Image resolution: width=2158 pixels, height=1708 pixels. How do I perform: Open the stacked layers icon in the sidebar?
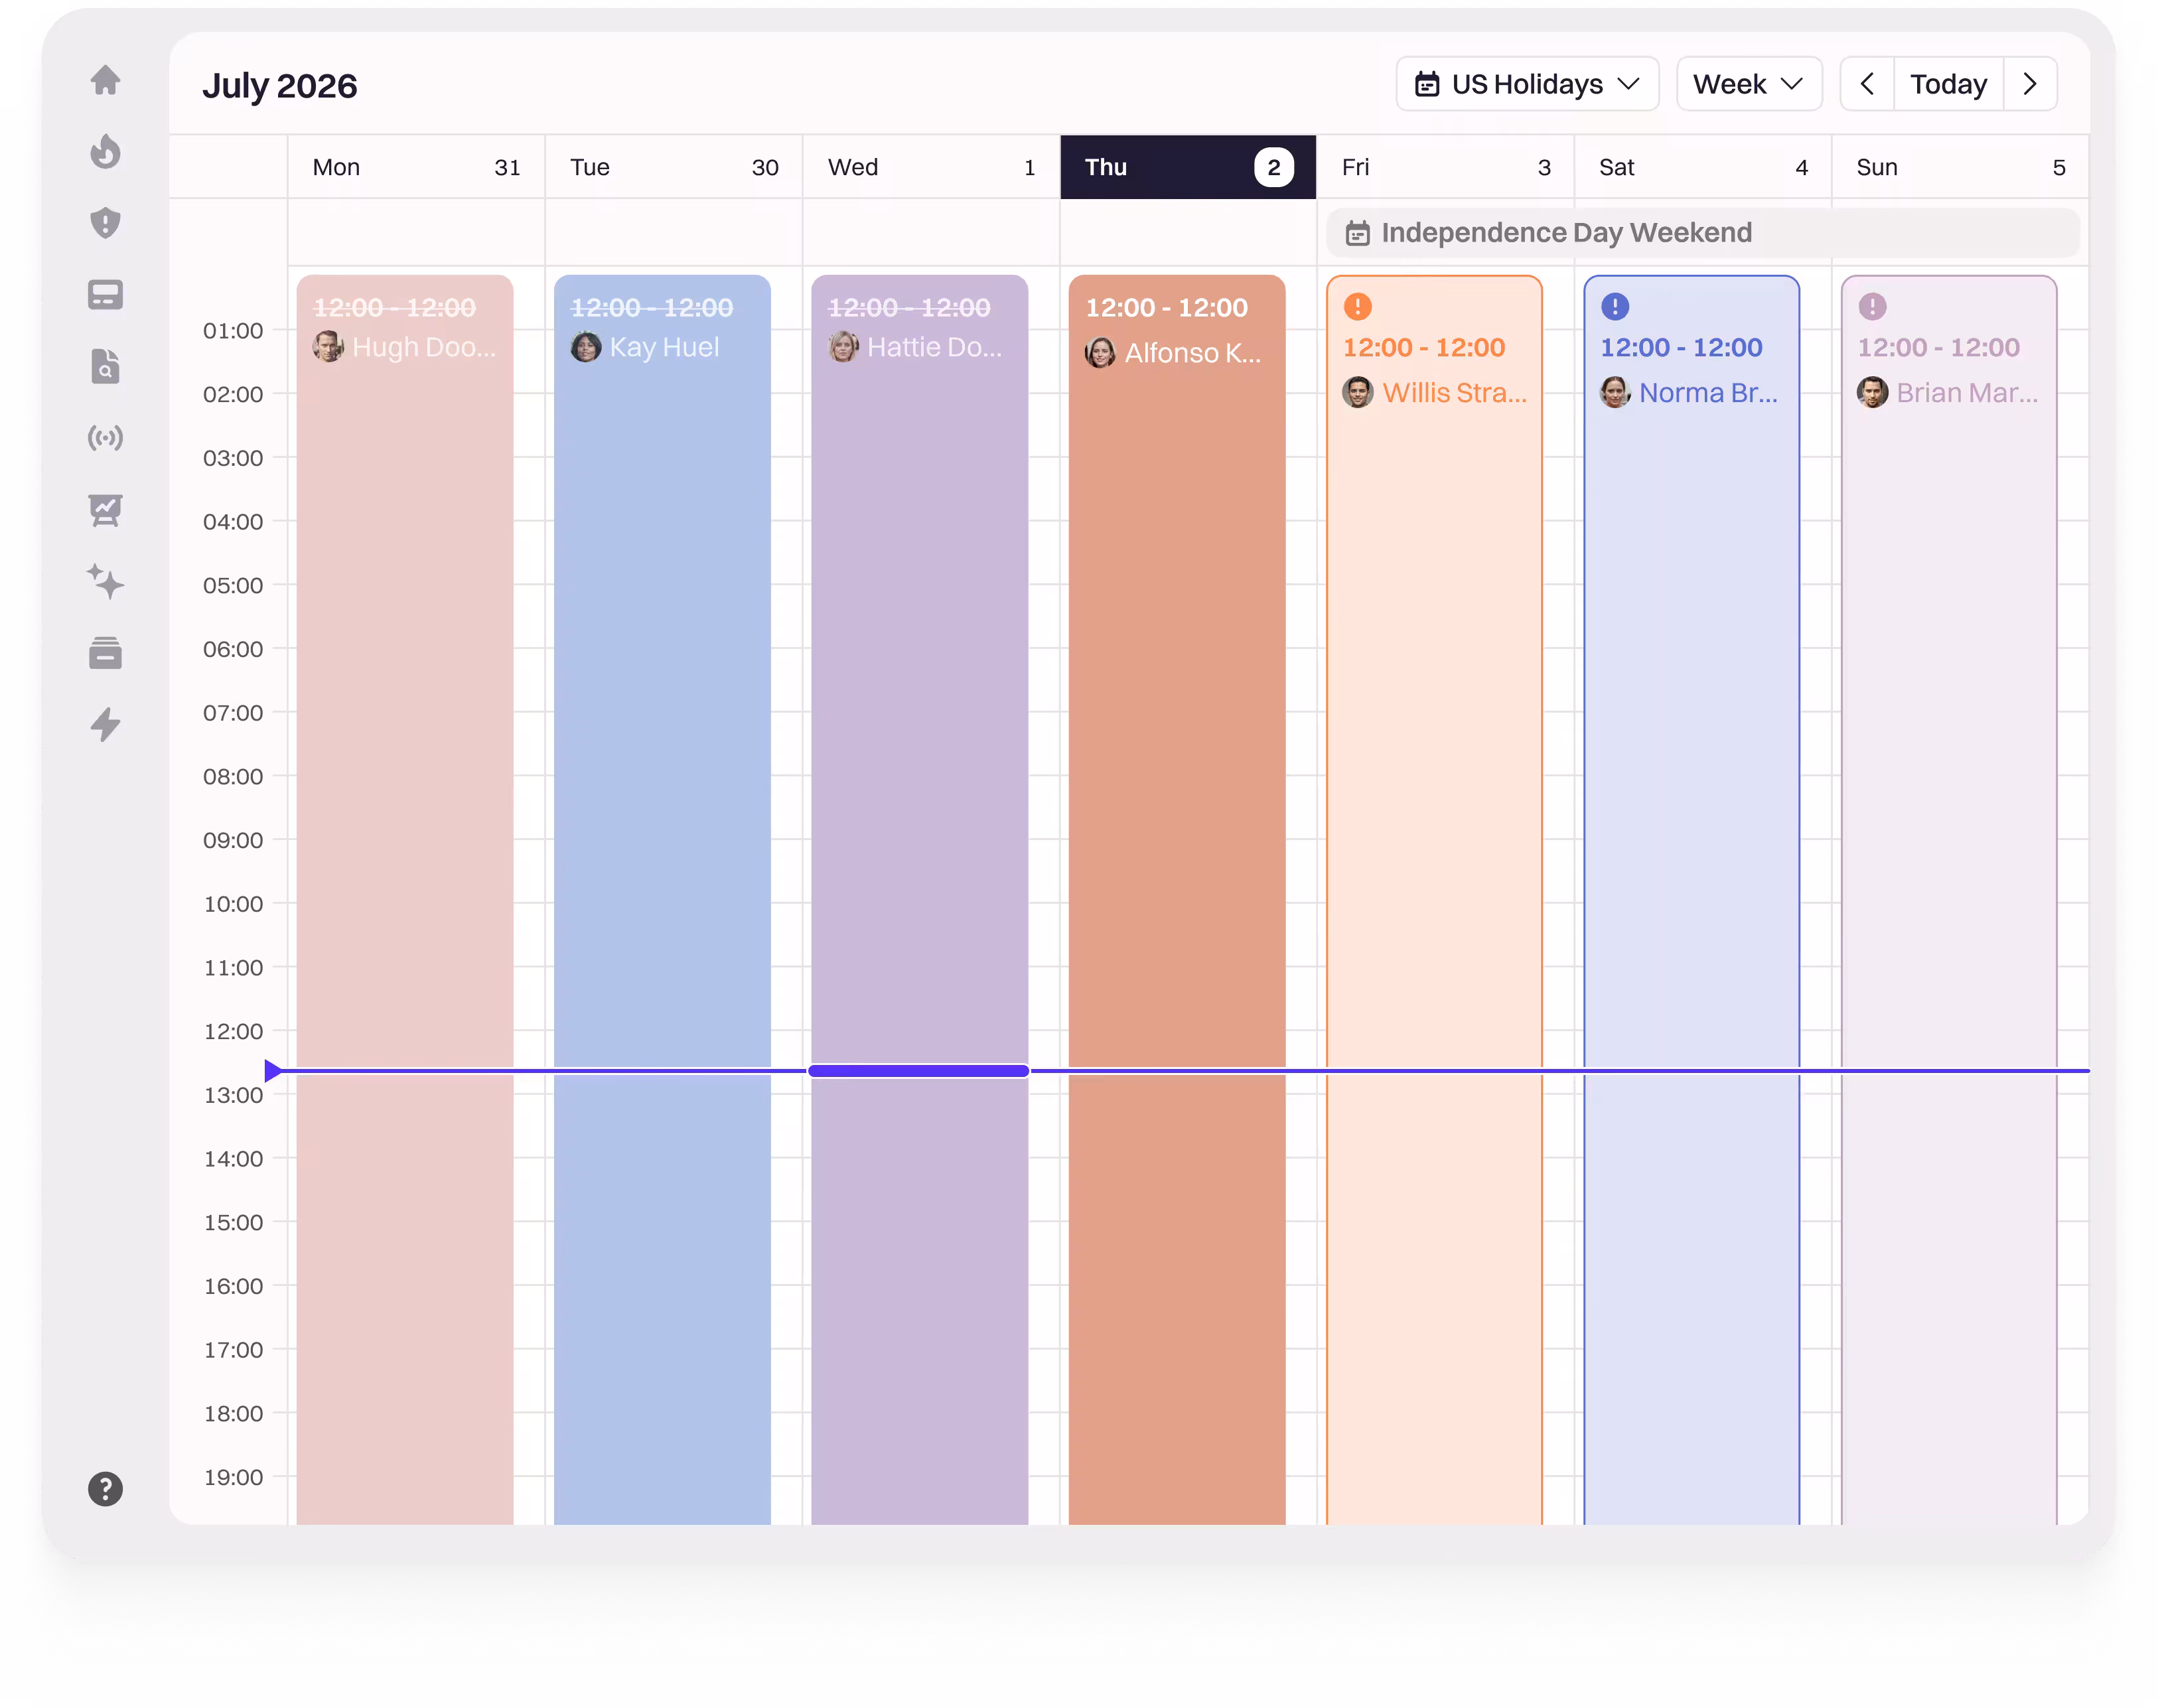(105, 653)
